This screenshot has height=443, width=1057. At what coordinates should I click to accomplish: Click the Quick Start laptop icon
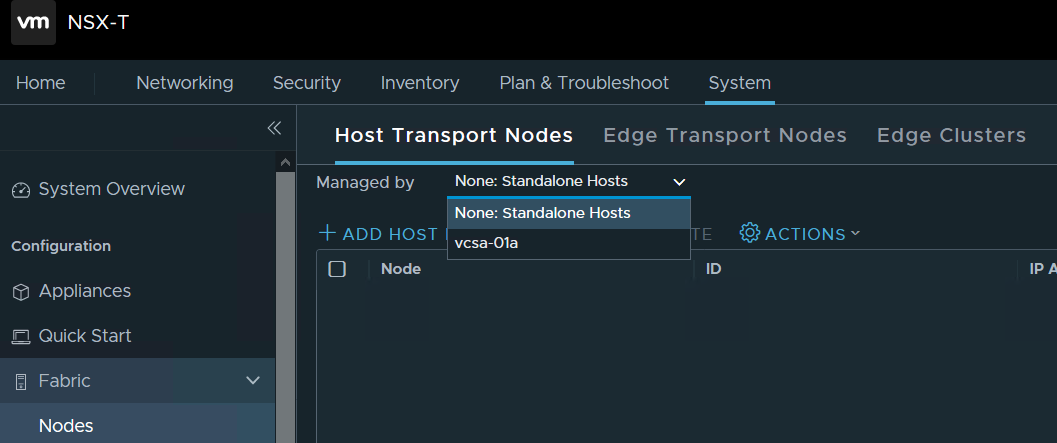coord(21,336)
